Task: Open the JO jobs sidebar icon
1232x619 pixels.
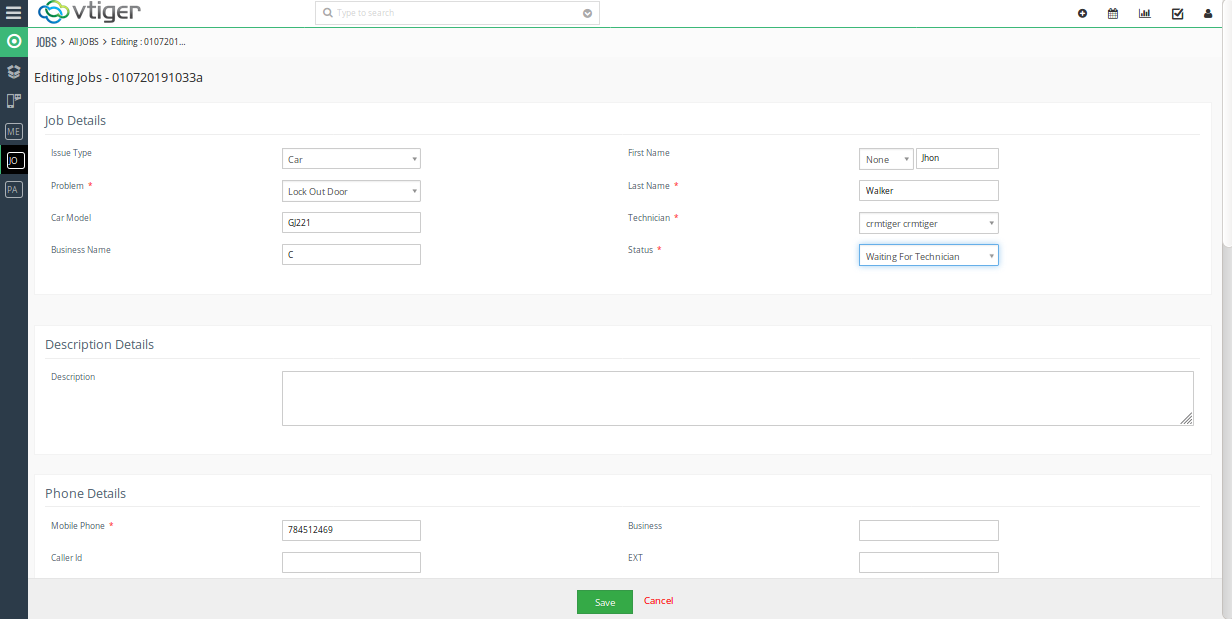Action: point(14,160)
